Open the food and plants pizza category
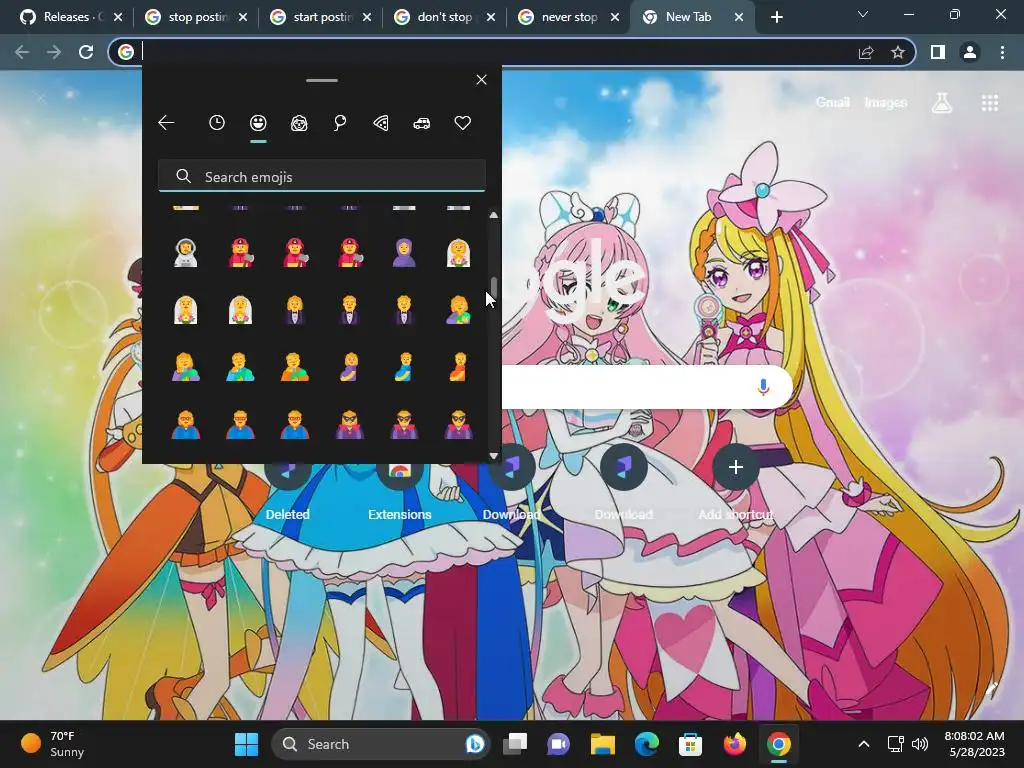Screen dimensions: 1024x768 [381, 123]
